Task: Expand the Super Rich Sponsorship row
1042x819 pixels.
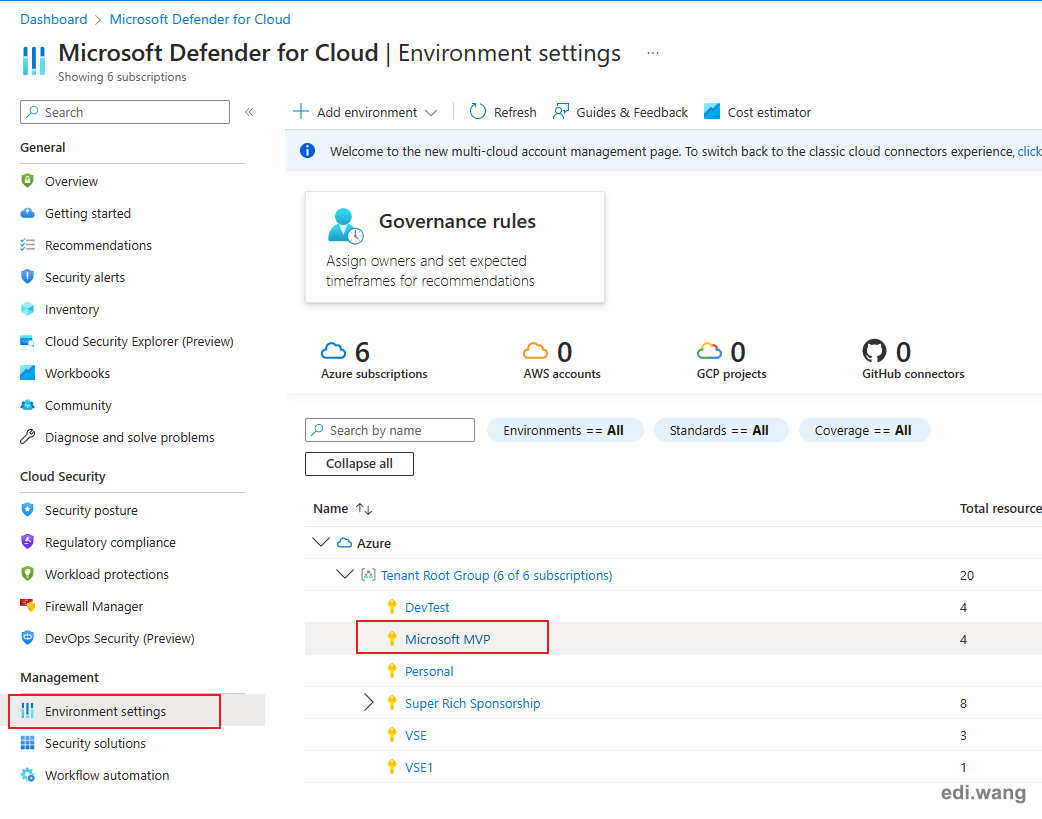Action: (x=369, y=703)
